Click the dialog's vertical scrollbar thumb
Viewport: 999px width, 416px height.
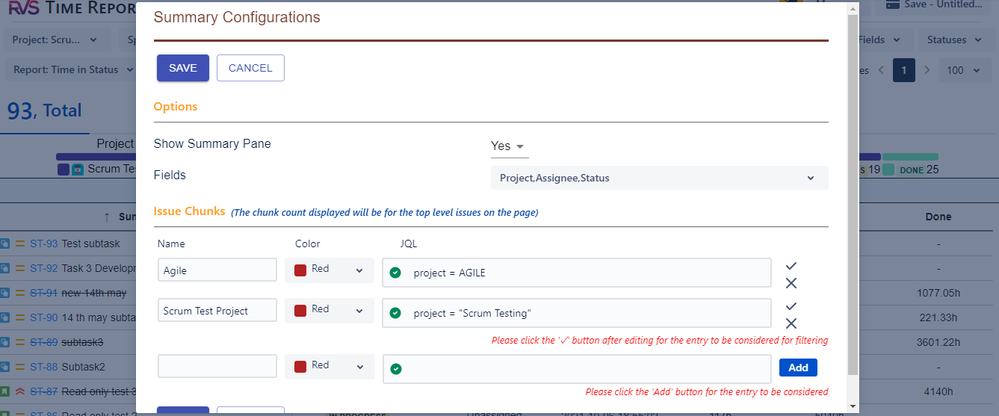click(853, 194)
